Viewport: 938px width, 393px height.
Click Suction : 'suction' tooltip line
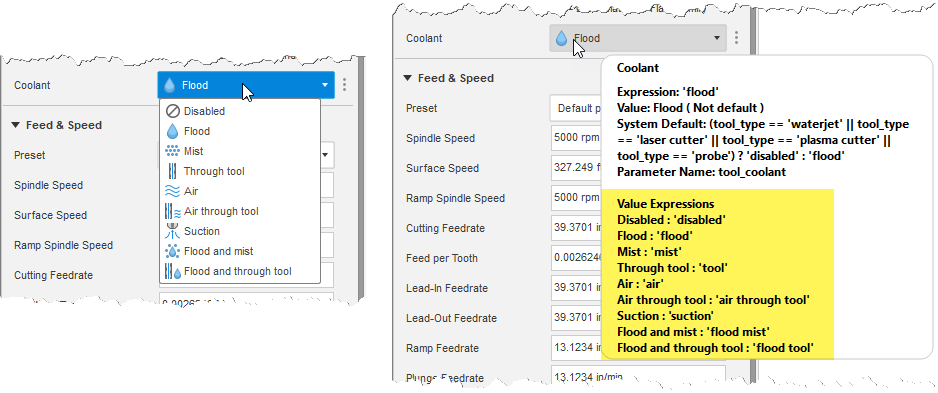coord(665,316)
